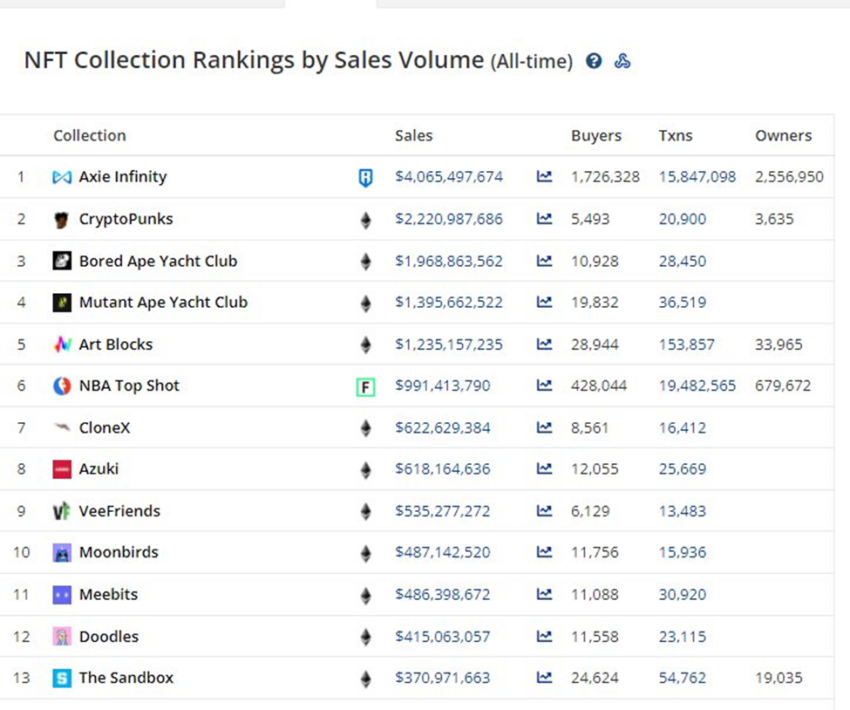
Task: Open the Sandbox sales chart icon
Action: [544, 678]
